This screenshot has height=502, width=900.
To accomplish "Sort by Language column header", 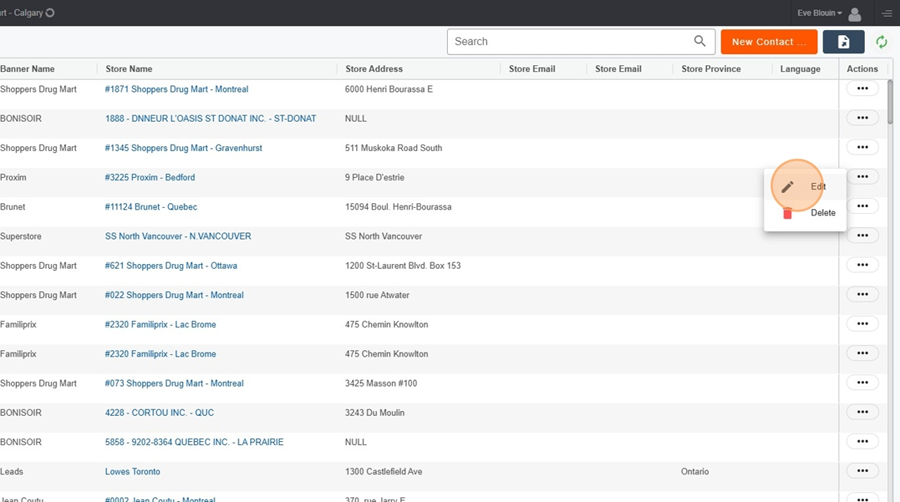I will point(800,69).
